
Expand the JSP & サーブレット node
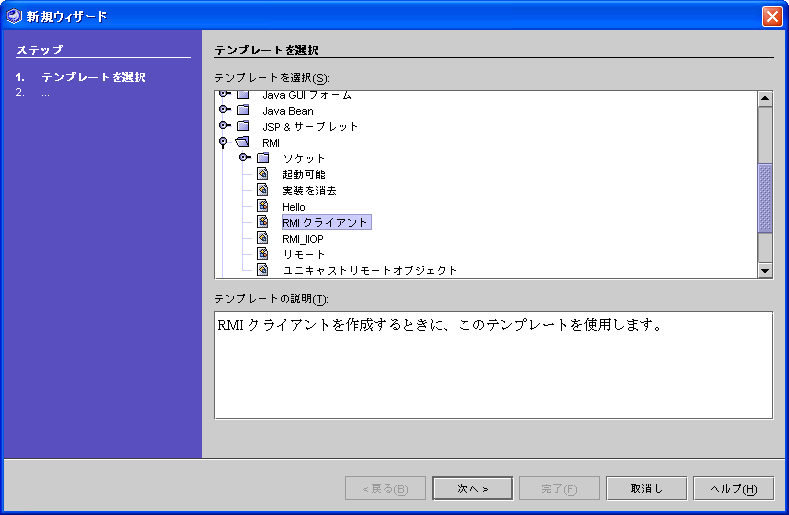pos(225,127)
